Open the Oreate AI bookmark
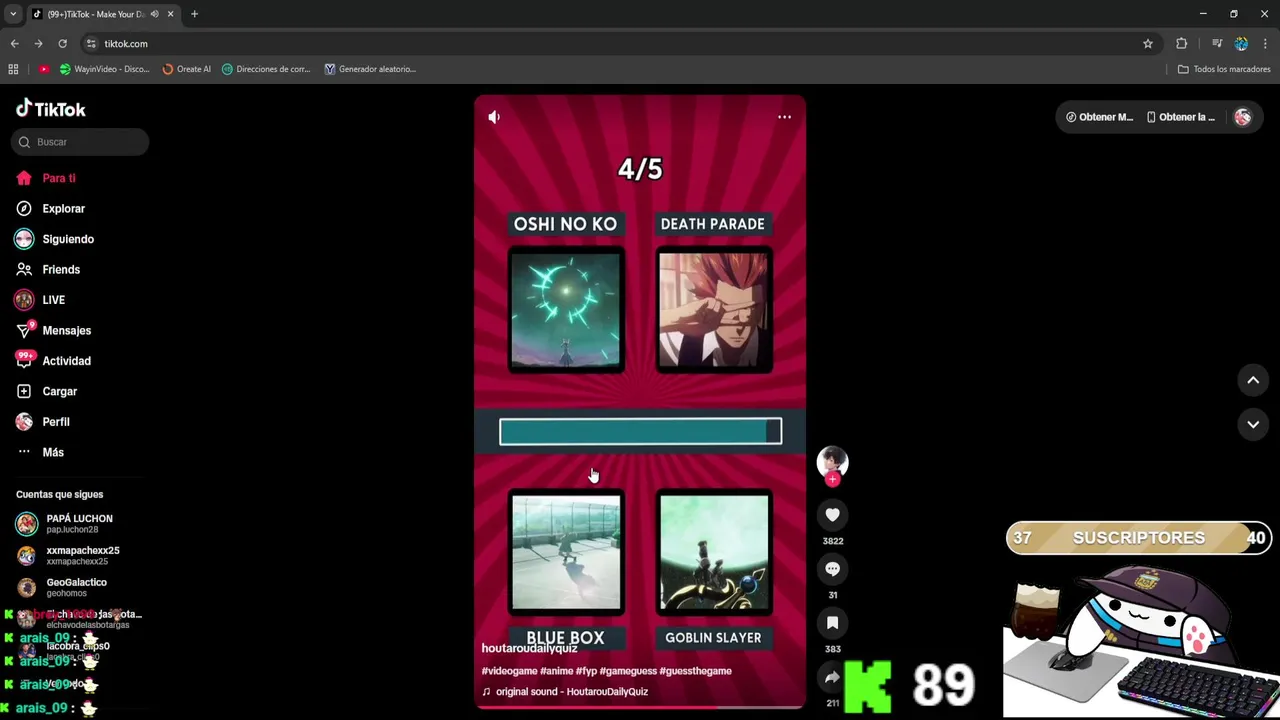Viewport: 1280px width, 720px height. [x=186, y=69]
